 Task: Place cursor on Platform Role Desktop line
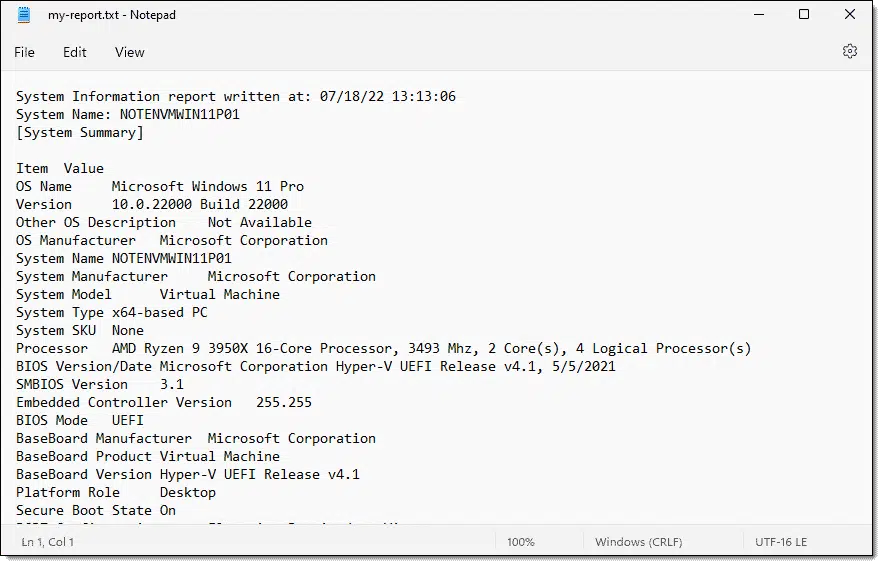pyautogui.click(x=116, y=493)
